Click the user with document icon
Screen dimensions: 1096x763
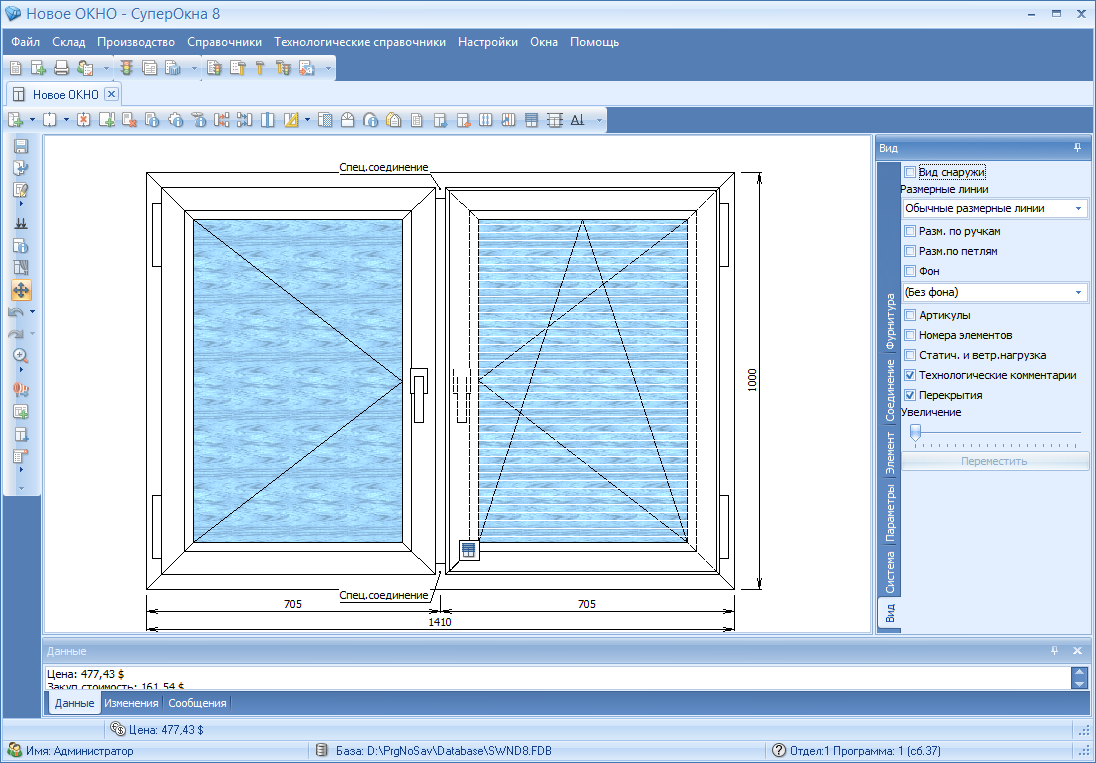click(85, 68)
